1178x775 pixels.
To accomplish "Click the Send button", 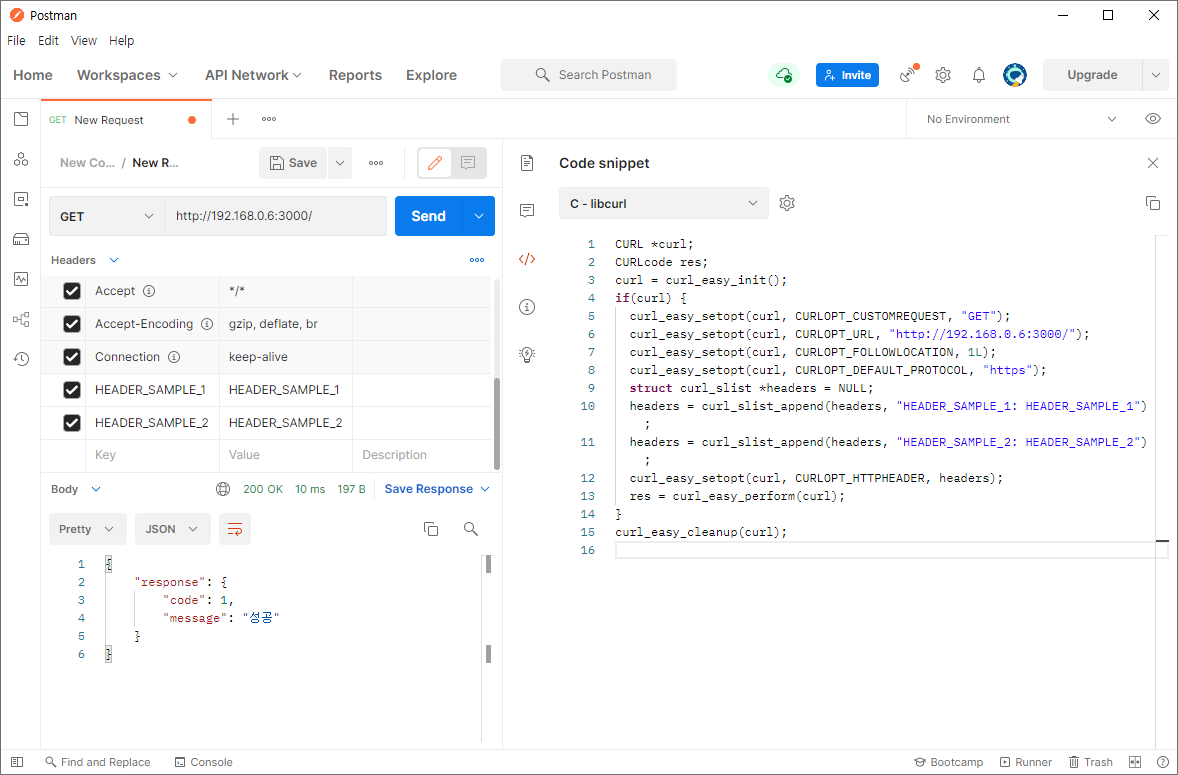I will tap(428, 216).
